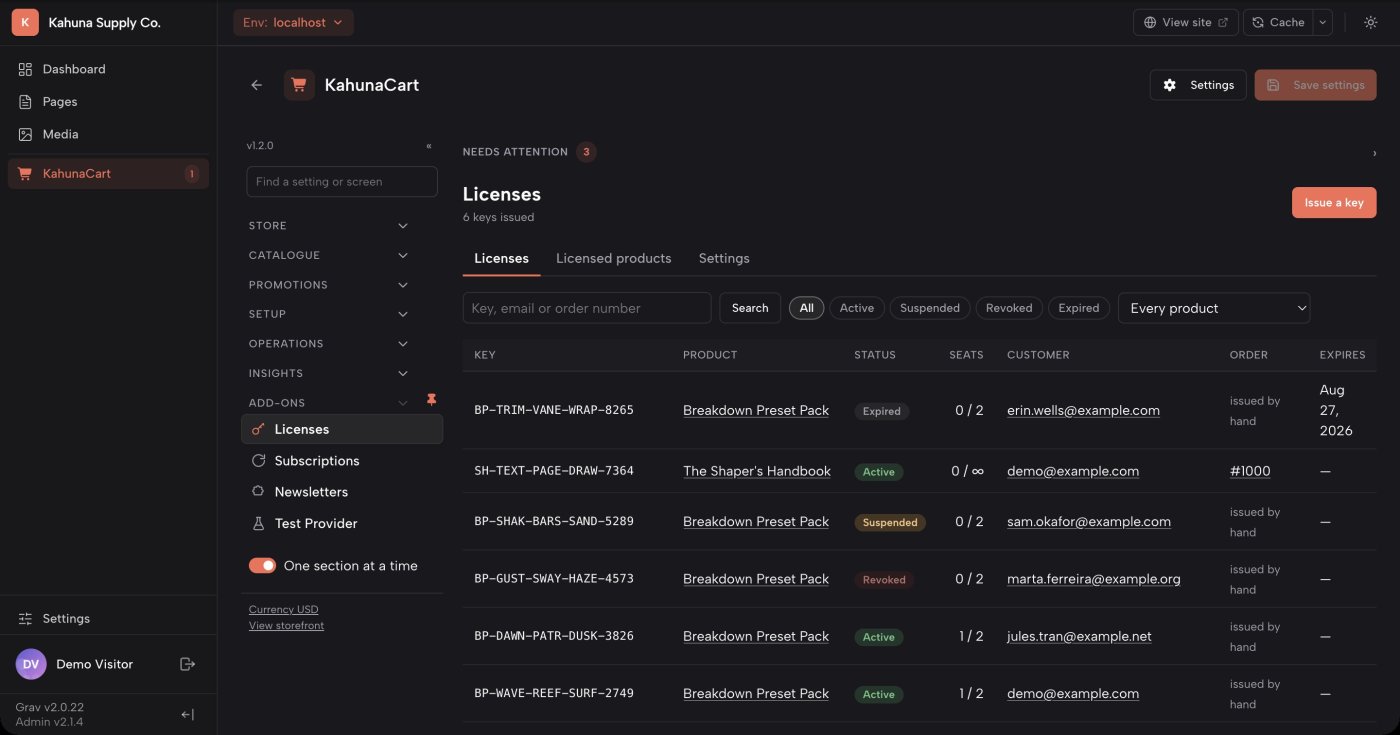Screen dimensions: 1400x735
Task: Filter licenses by Expired status
Action: click(x=1079, y=308)
